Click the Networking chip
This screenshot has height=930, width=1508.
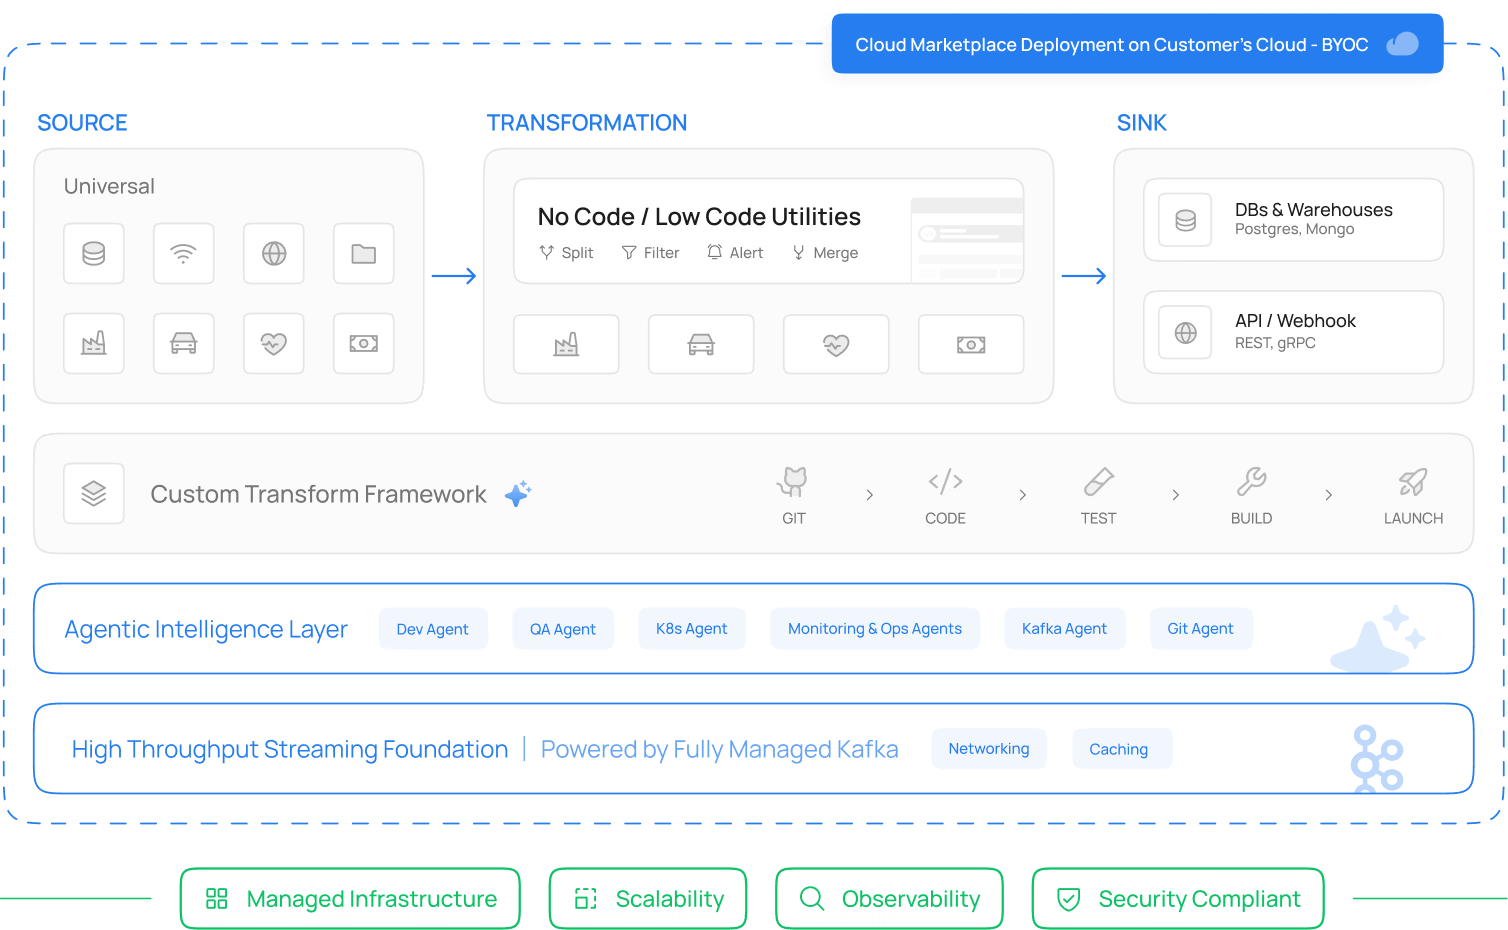(x=988, y=749)
